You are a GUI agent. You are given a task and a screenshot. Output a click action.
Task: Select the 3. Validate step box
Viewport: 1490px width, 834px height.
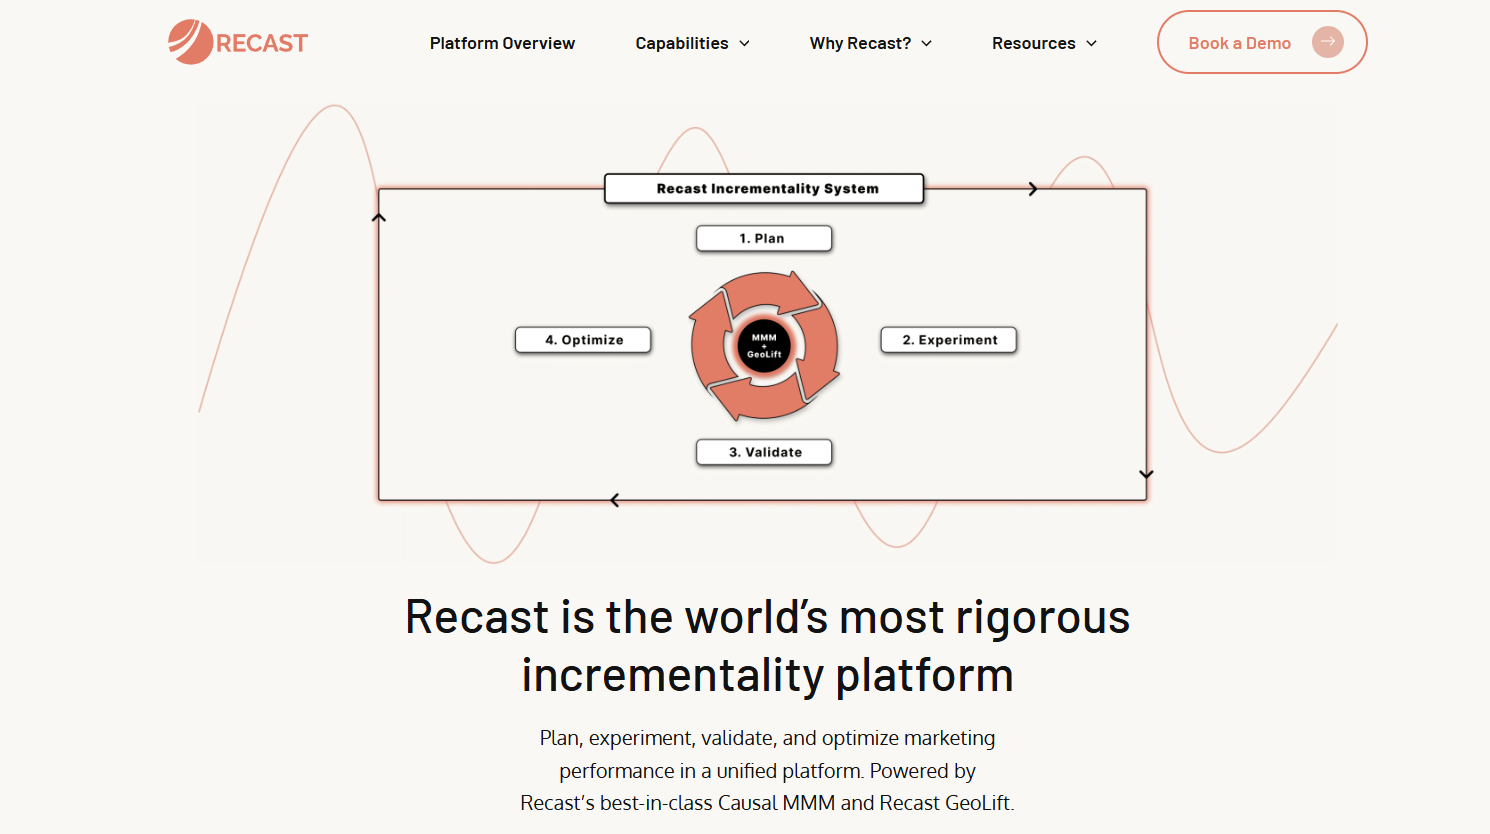point(764,452)
